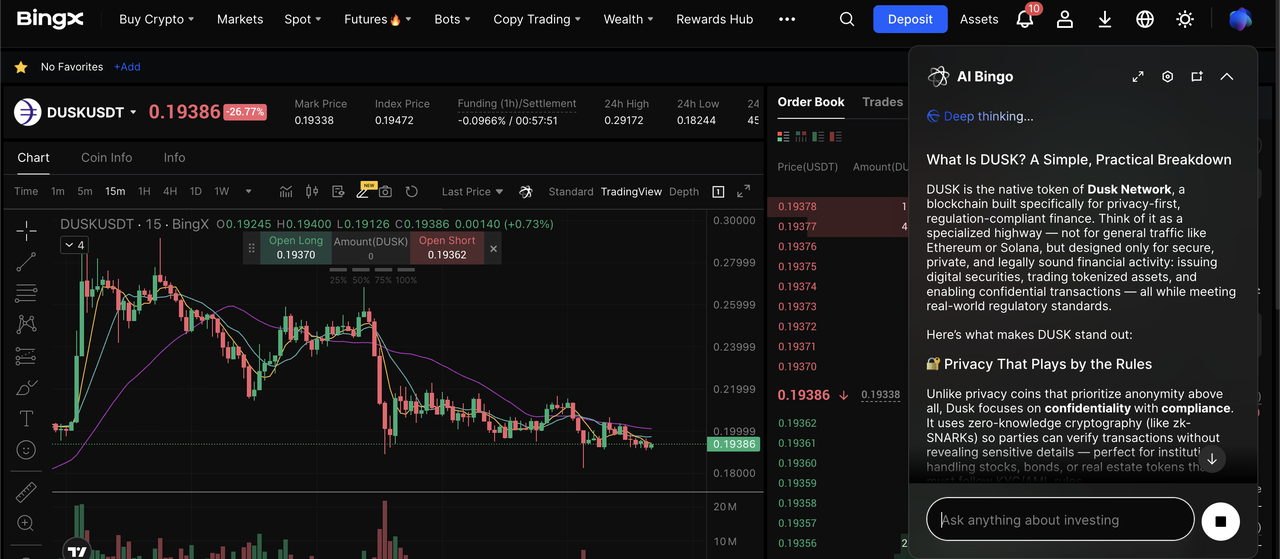Viewport: 1280px width, 559px height.
Task: Switch to the Coin Info tab
Action: click(x=107, y=157)
